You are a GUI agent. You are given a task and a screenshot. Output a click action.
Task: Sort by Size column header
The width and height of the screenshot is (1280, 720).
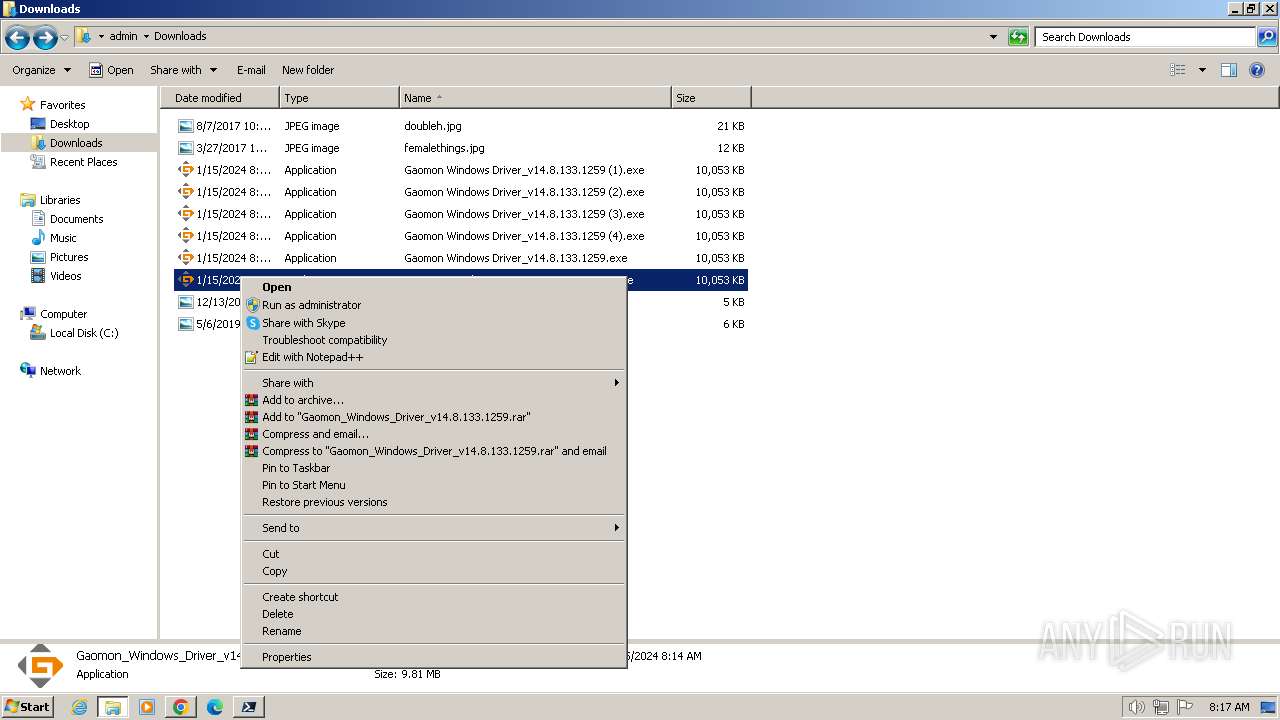[711, 98]
